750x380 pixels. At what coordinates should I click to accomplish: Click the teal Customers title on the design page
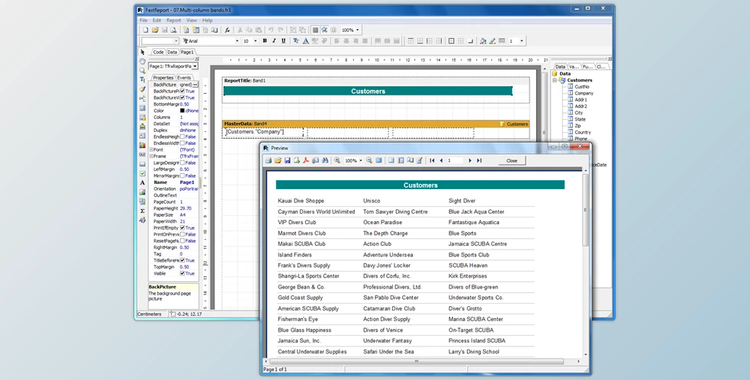click(368, 91)
